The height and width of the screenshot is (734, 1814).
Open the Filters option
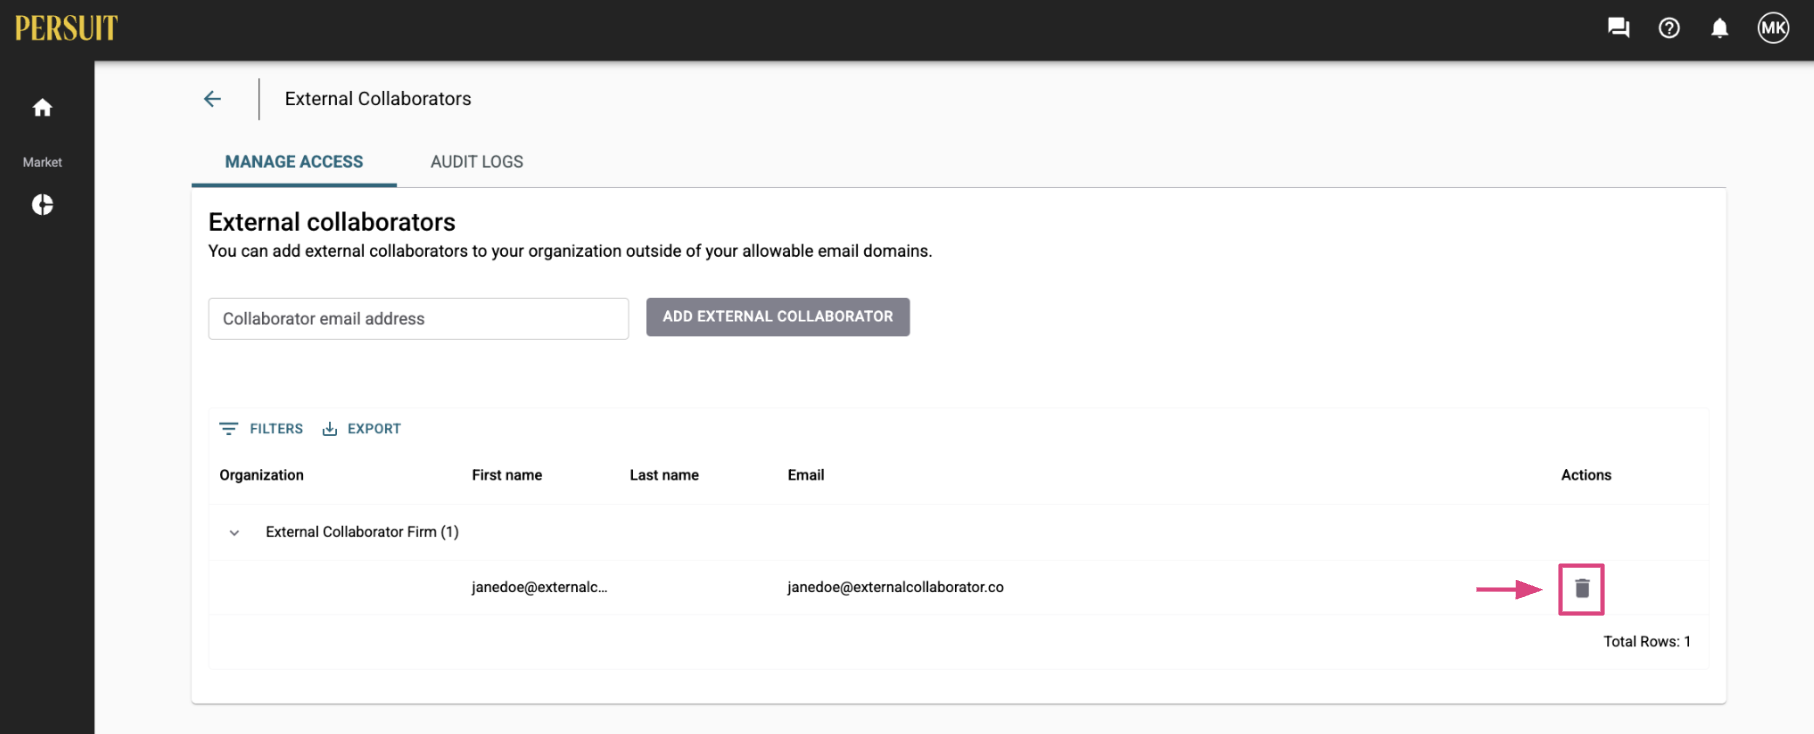(261, 428)
